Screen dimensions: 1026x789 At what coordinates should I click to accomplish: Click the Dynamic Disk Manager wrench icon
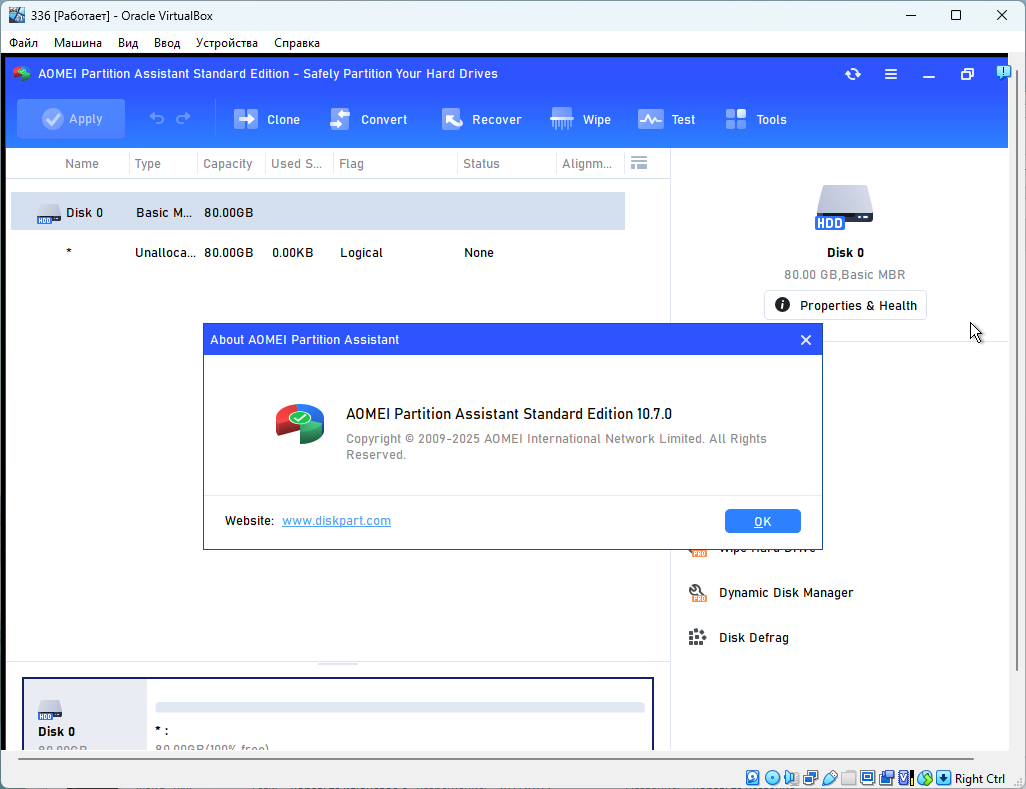[x=698, y=593]
